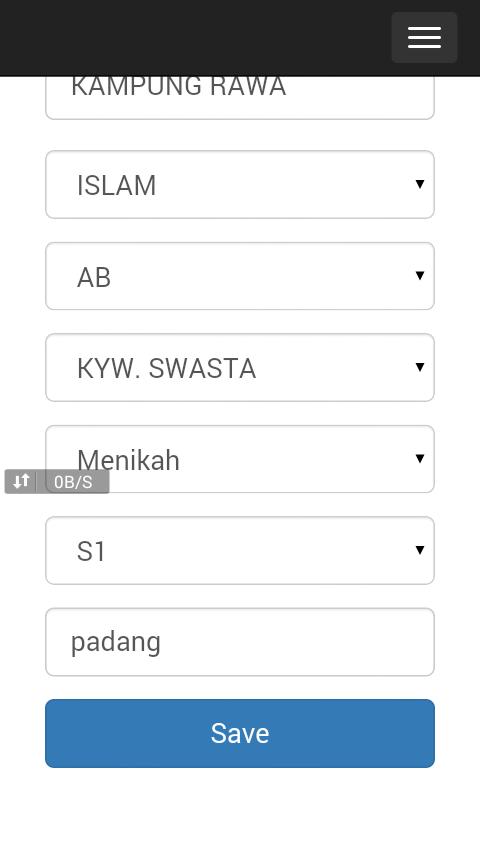This screenshot has width=480, height=854.
Task: Click the Save label text
Action: (240, 734)
